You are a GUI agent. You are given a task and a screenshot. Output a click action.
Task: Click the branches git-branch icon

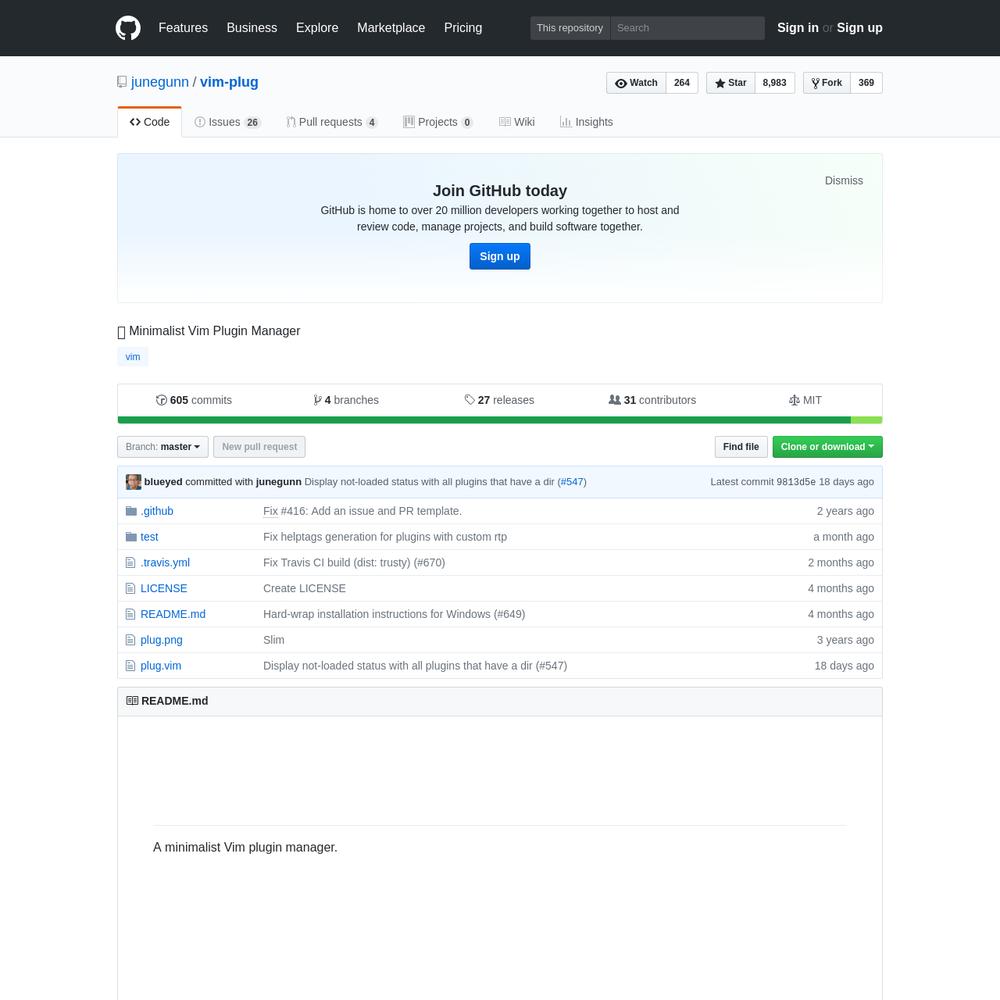point(317,400)
